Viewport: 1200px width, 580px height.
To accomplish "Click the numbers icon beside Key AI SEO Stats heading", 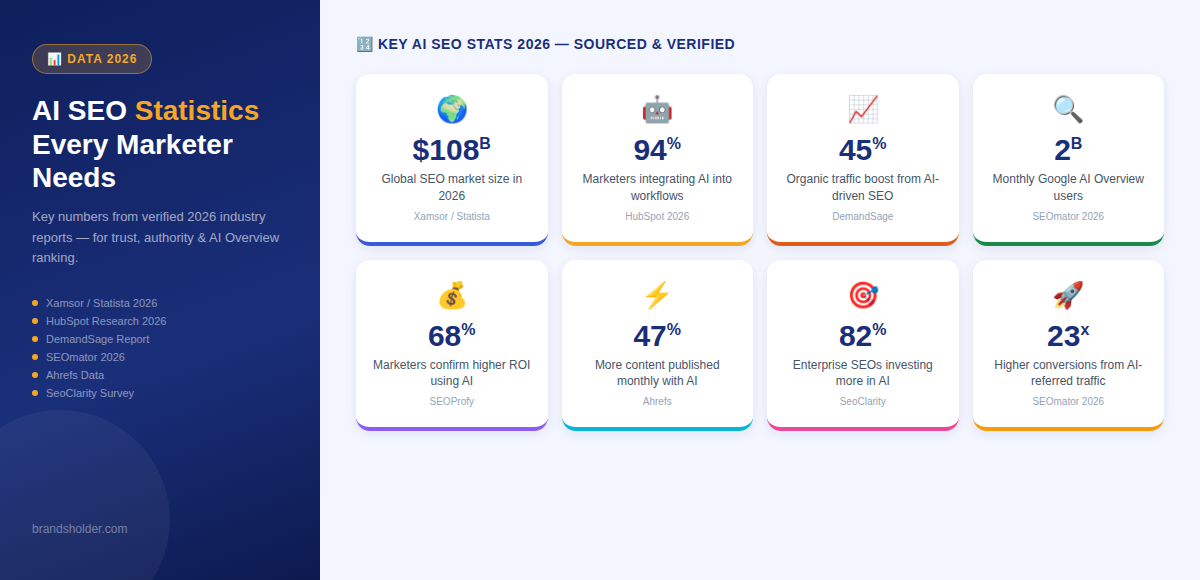I will pos(364,44).
